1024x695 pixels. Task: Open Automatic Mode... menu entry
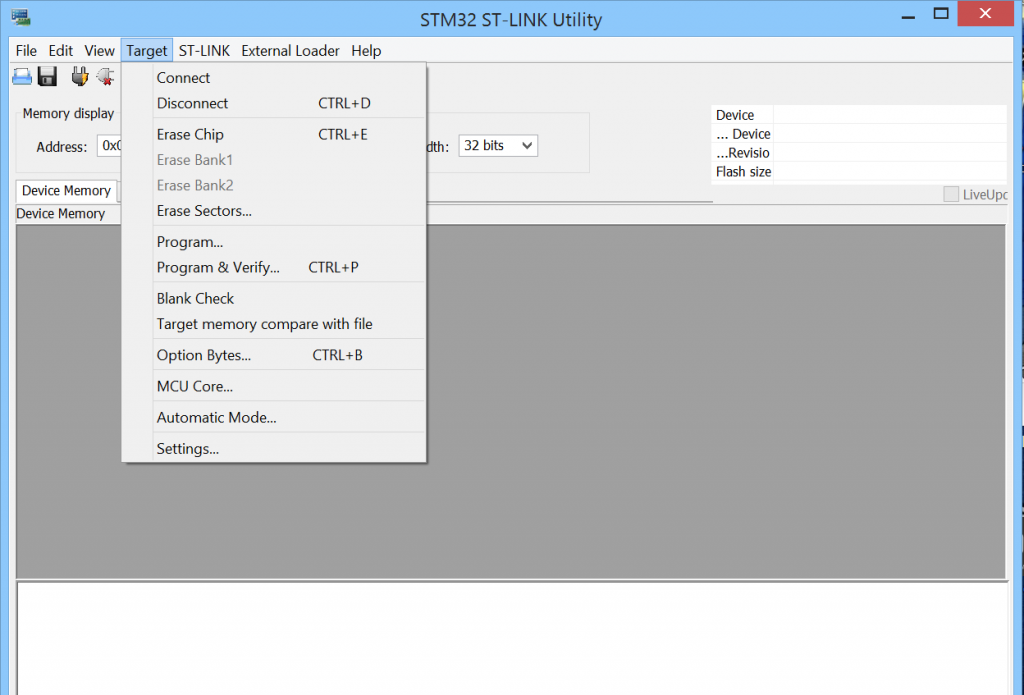pyautogui.click(x=274, y=418)
